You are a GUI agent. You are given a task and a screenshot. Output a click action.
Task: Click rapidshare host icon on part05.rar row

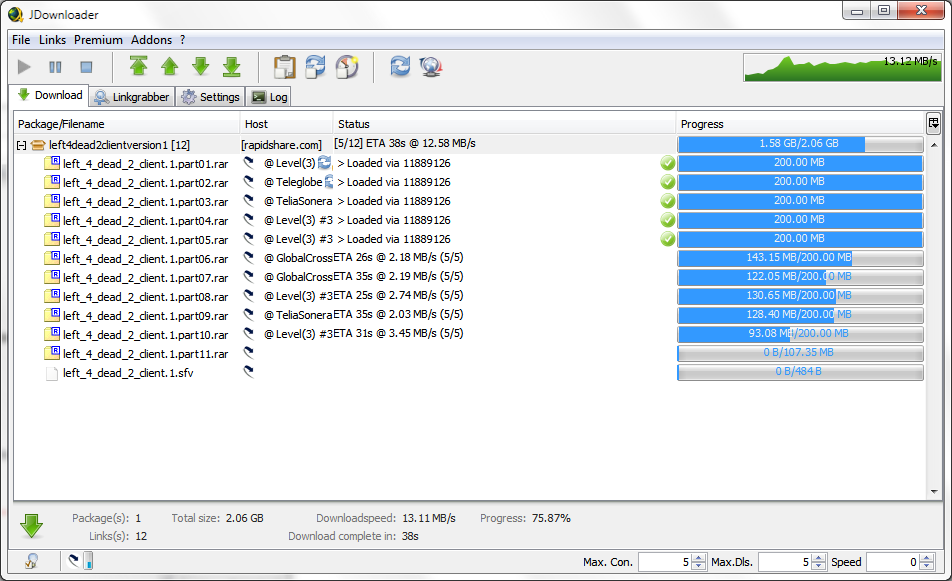point(249,238)
